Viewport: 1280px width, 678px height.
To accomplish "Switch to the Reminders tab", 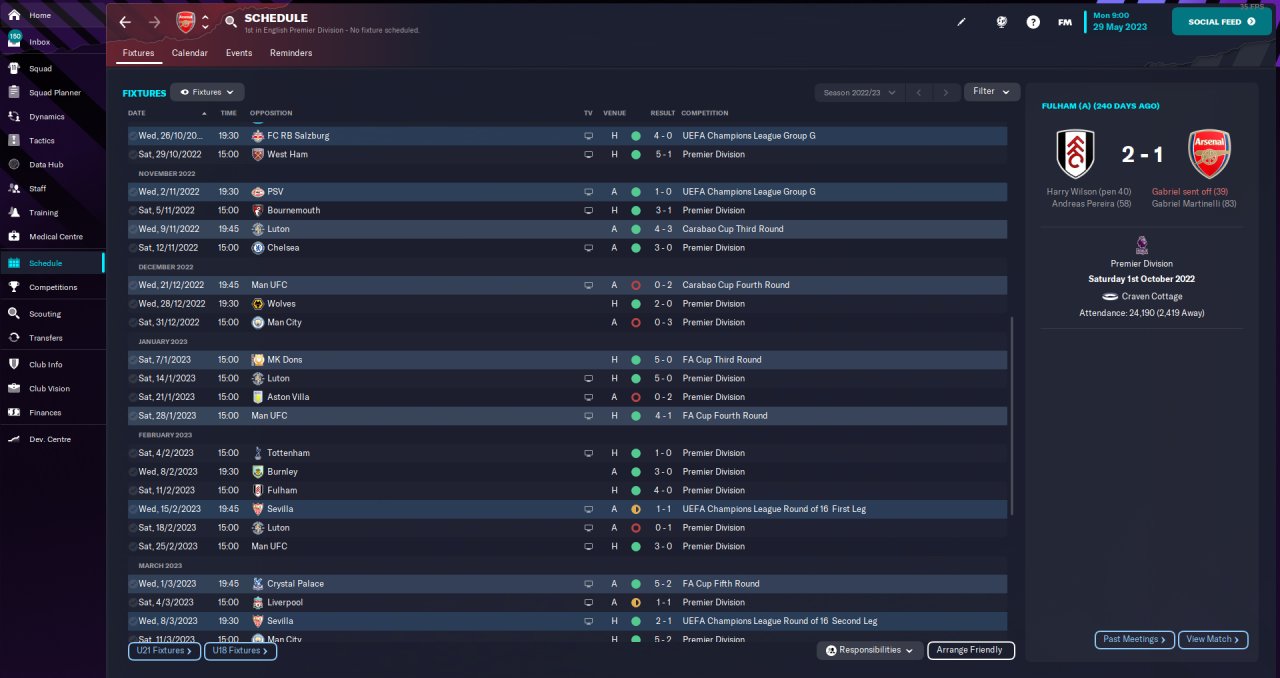I will coord(291,53).
